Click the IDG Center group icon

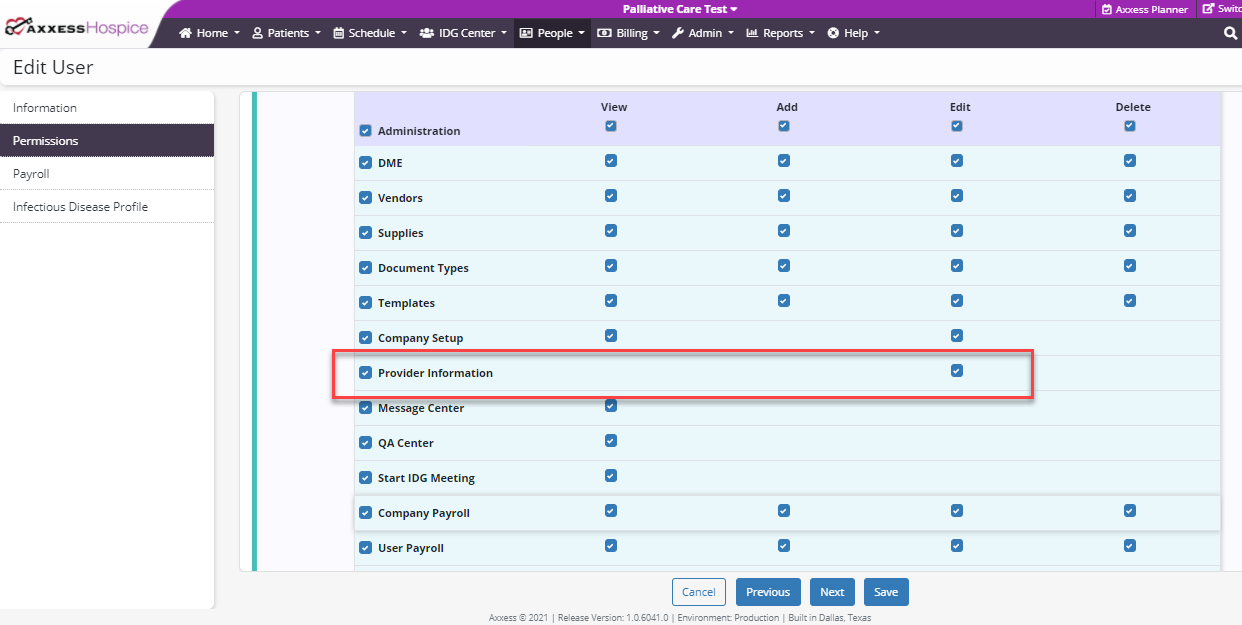point(427,33)
